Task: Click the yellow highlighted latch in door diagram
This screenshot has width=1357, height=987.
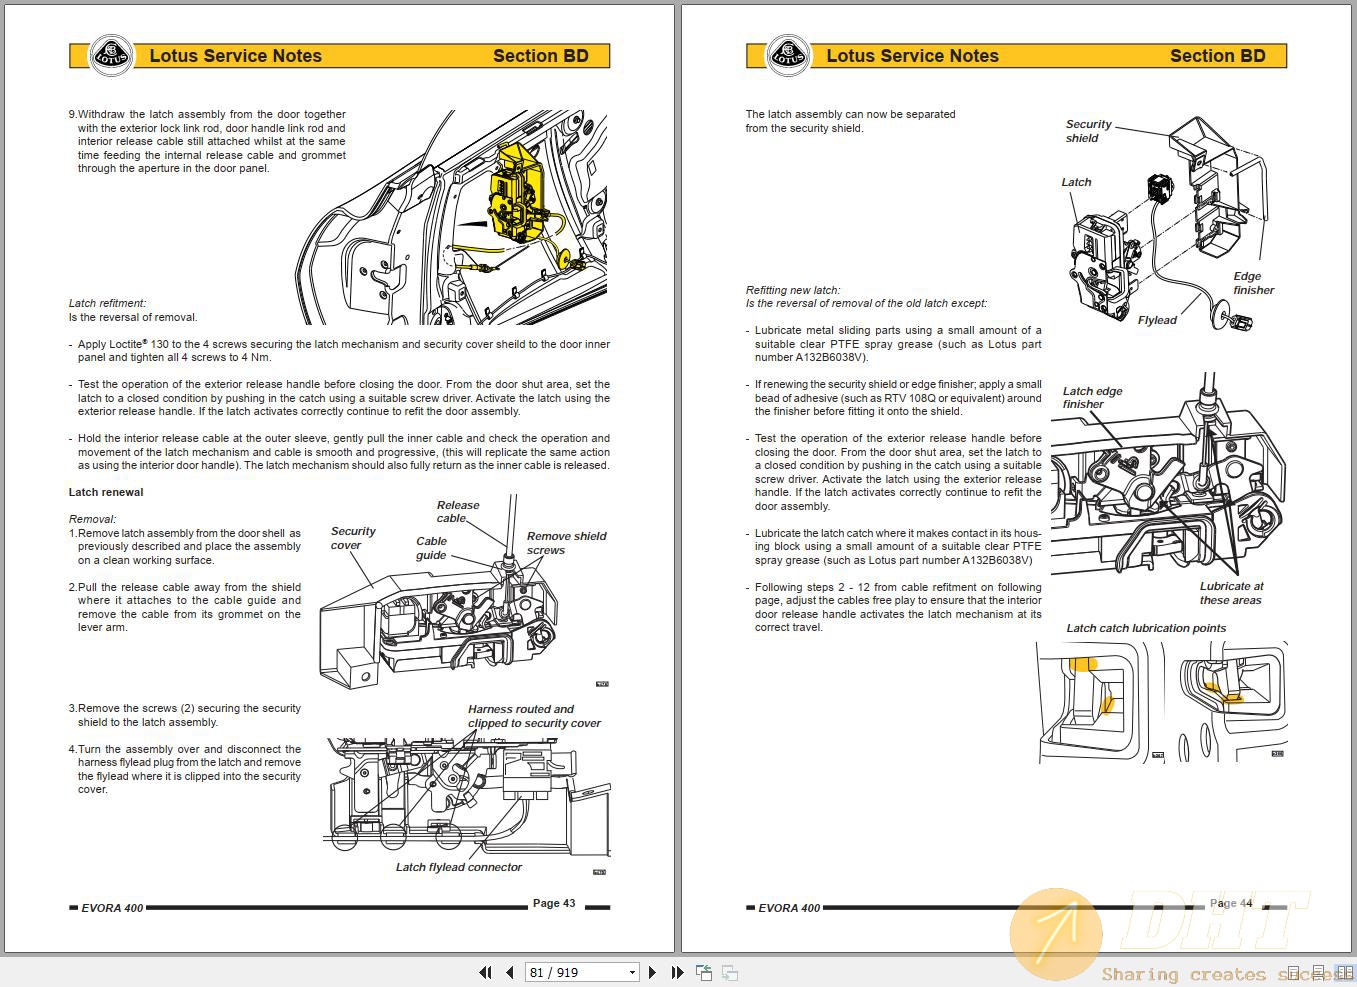Action: pyautogui.click(x=516, y=192)
